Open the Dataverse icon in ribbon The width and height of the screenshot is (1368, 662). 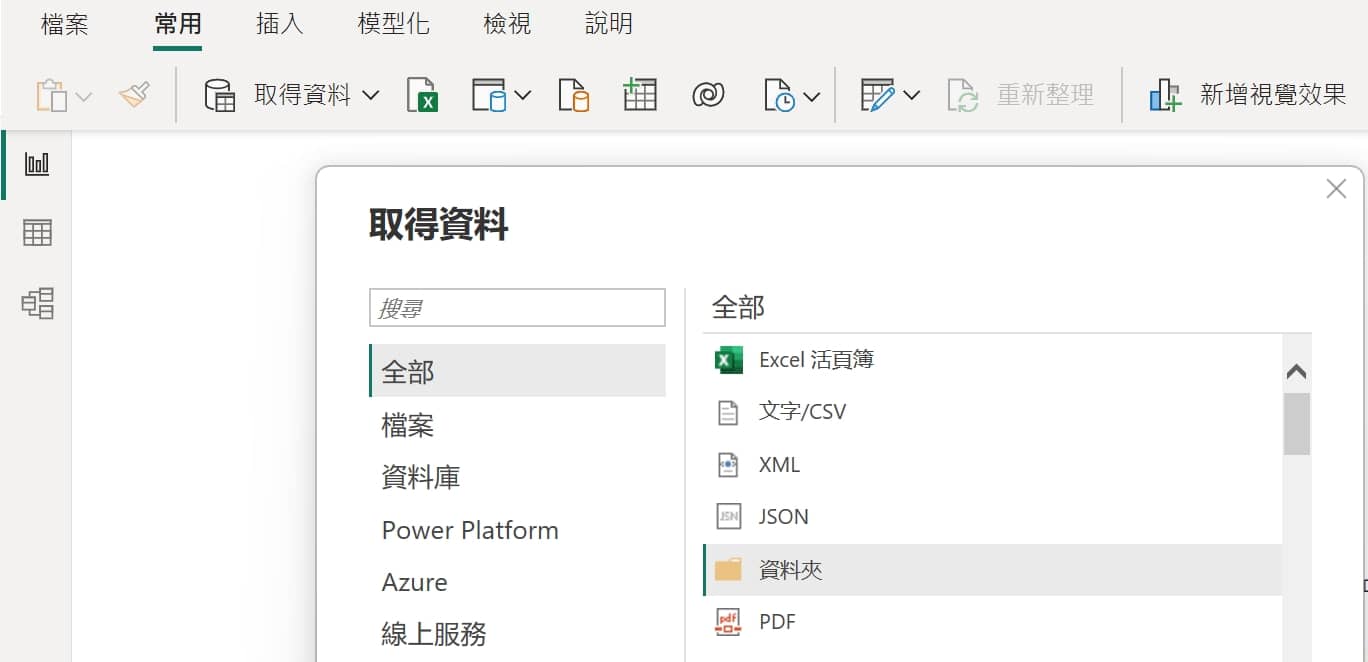[708, 96]
